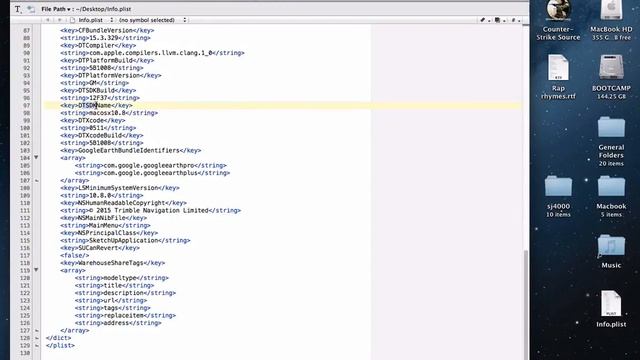The height and width of the screenshot is (360, 640).
Task: Open the '(no symbol selected)' function popup
Action: tap(152, 20)
